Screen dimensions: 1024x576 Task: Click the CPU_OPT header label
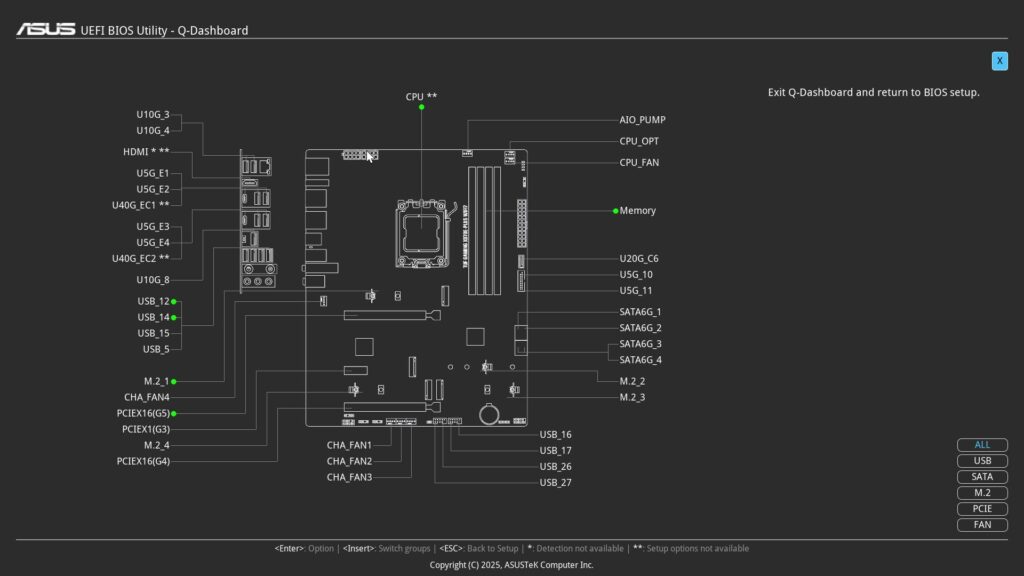(x=639, y=141)
